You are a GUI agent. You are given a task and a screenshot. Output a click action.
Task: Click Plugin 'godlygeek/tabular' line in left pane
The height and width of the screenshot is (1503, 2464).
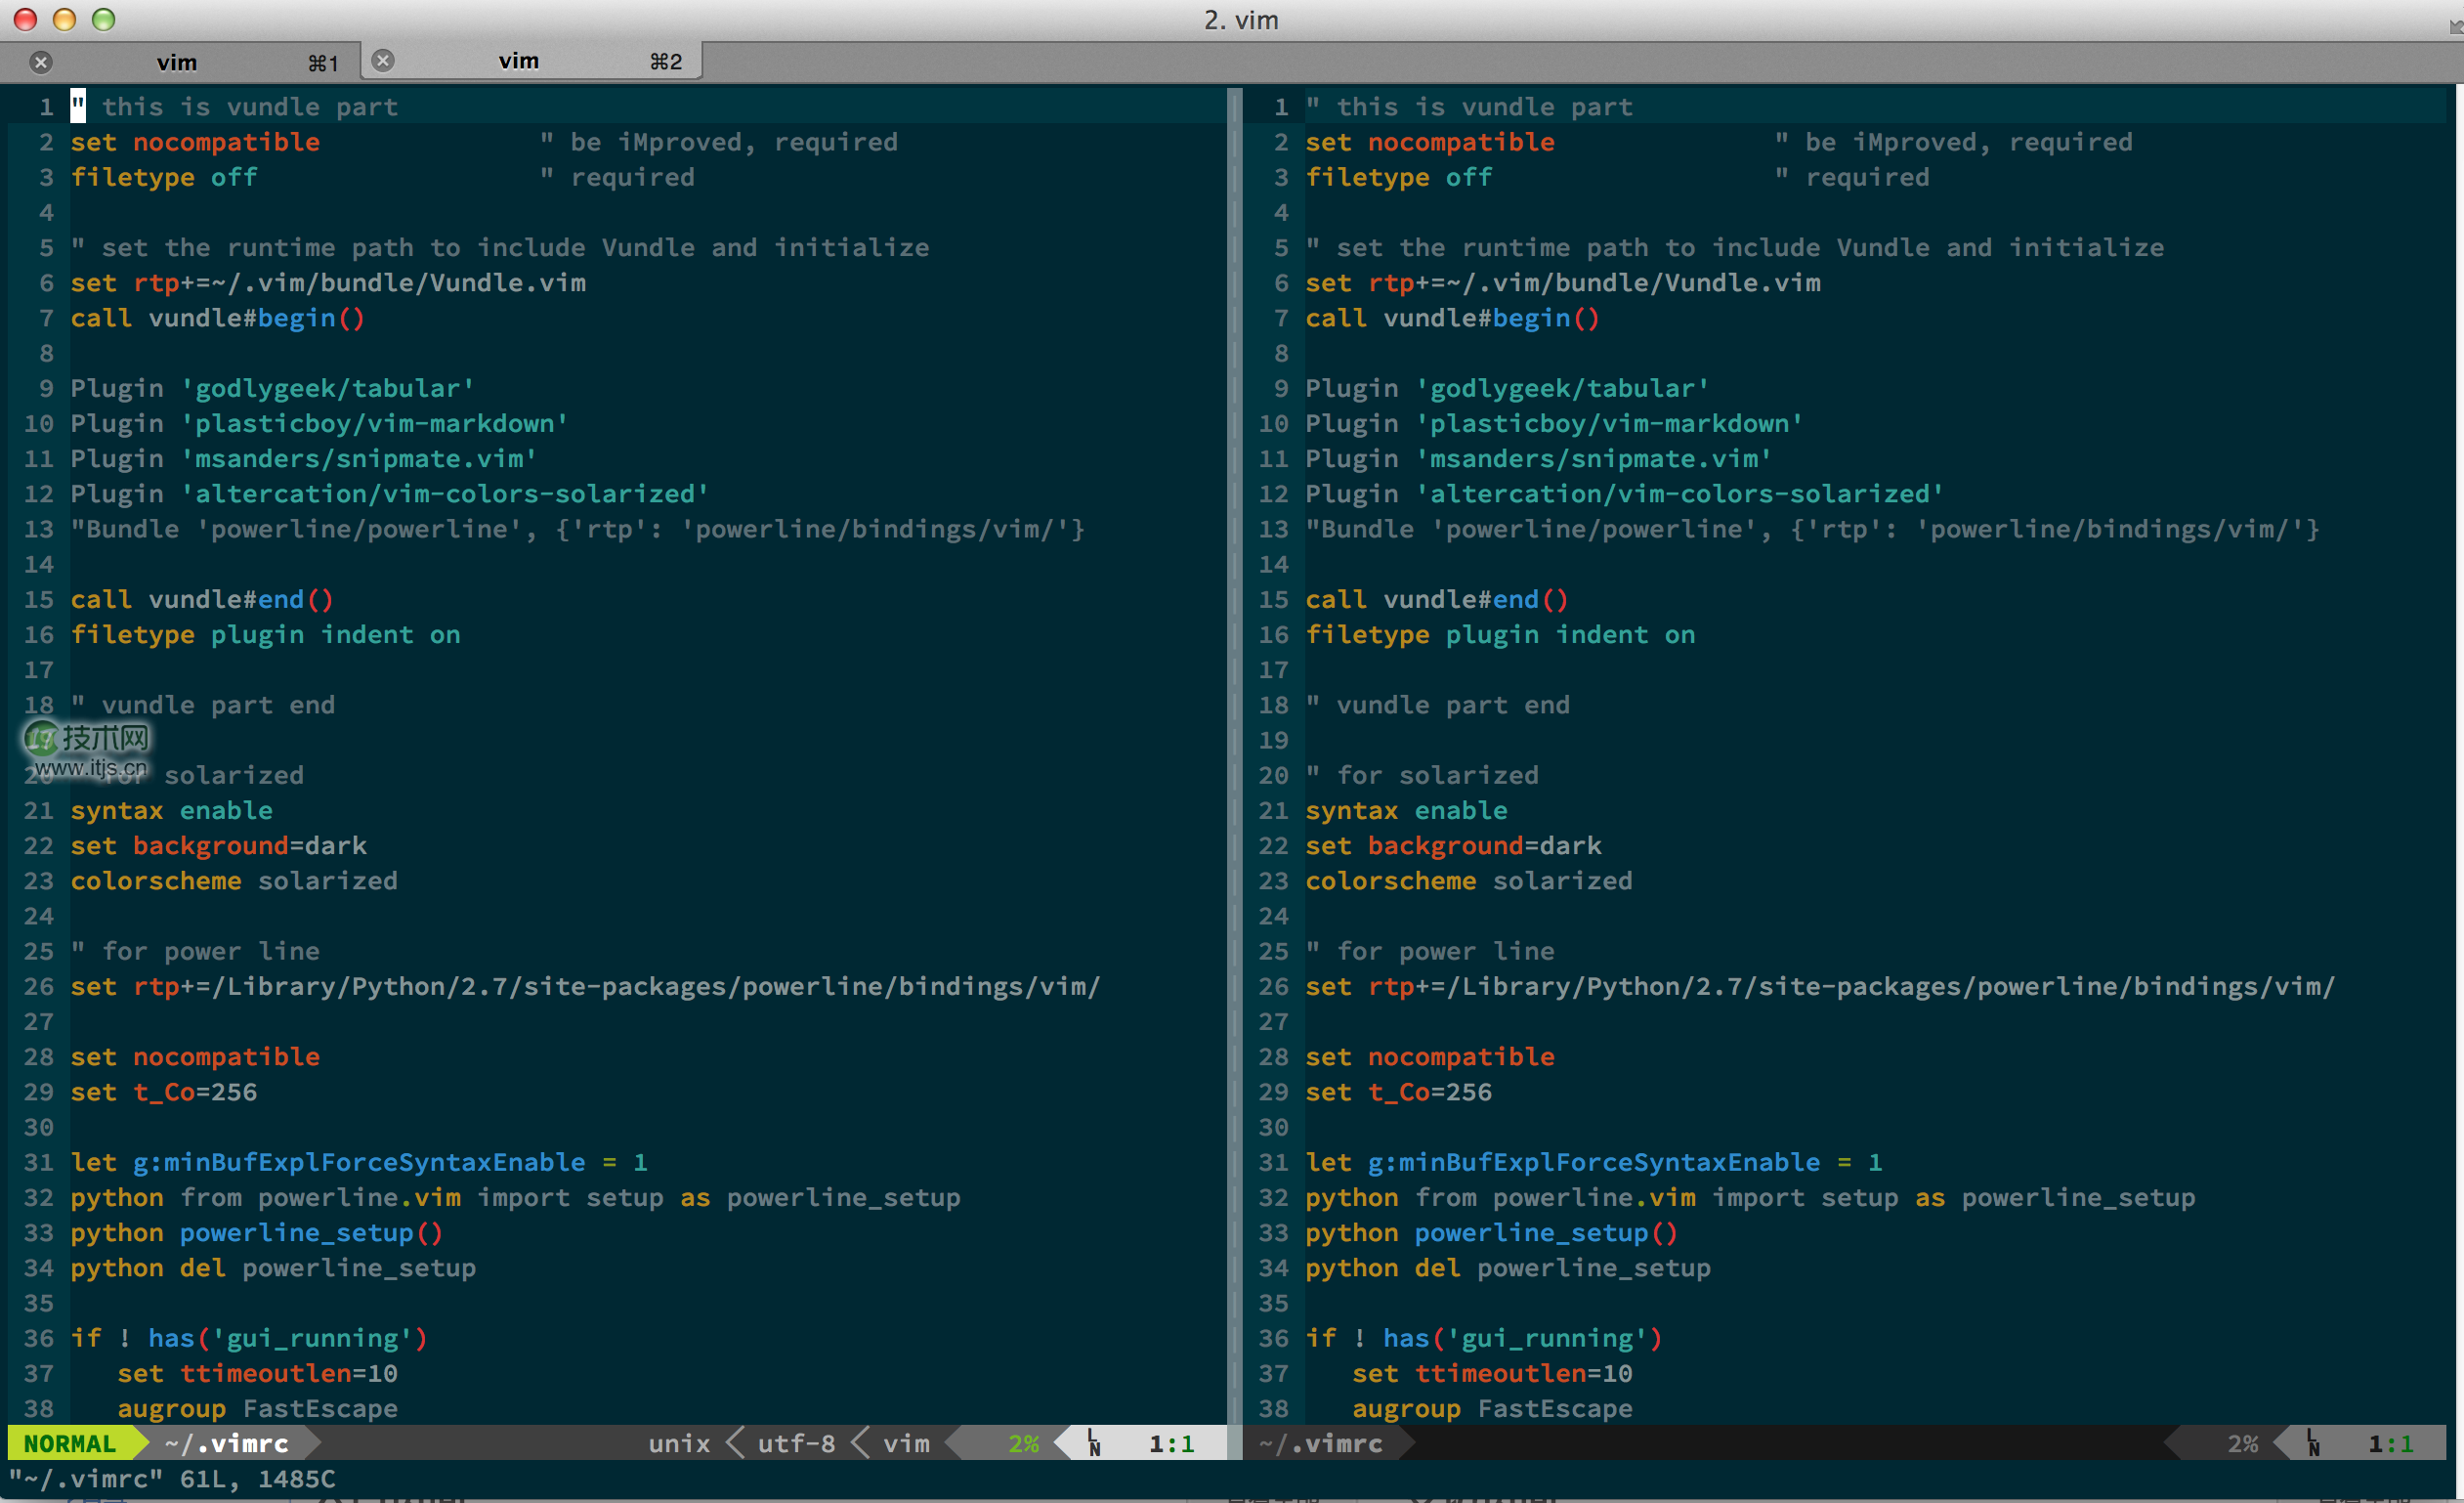click(272, 388)
